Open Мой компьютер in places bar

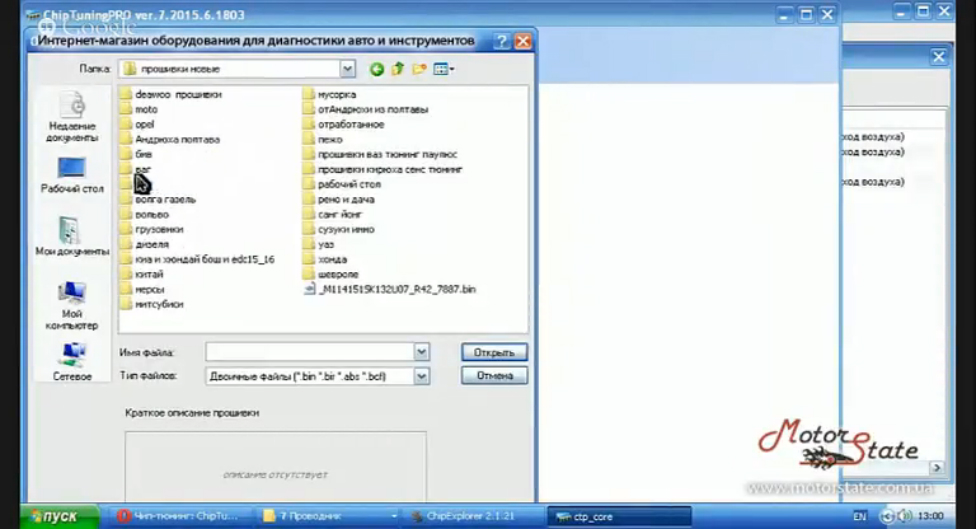(x=72, y=306)
